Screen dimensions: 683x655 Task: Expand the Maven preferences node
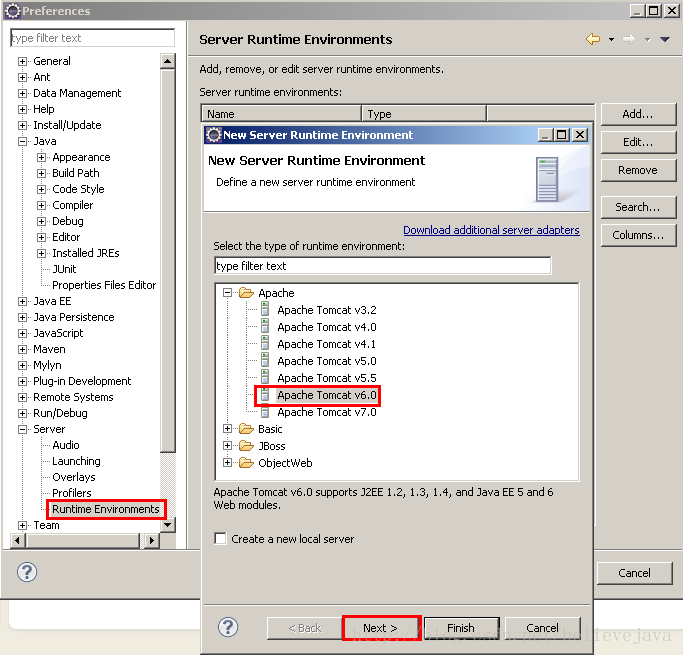pos(22,349)
